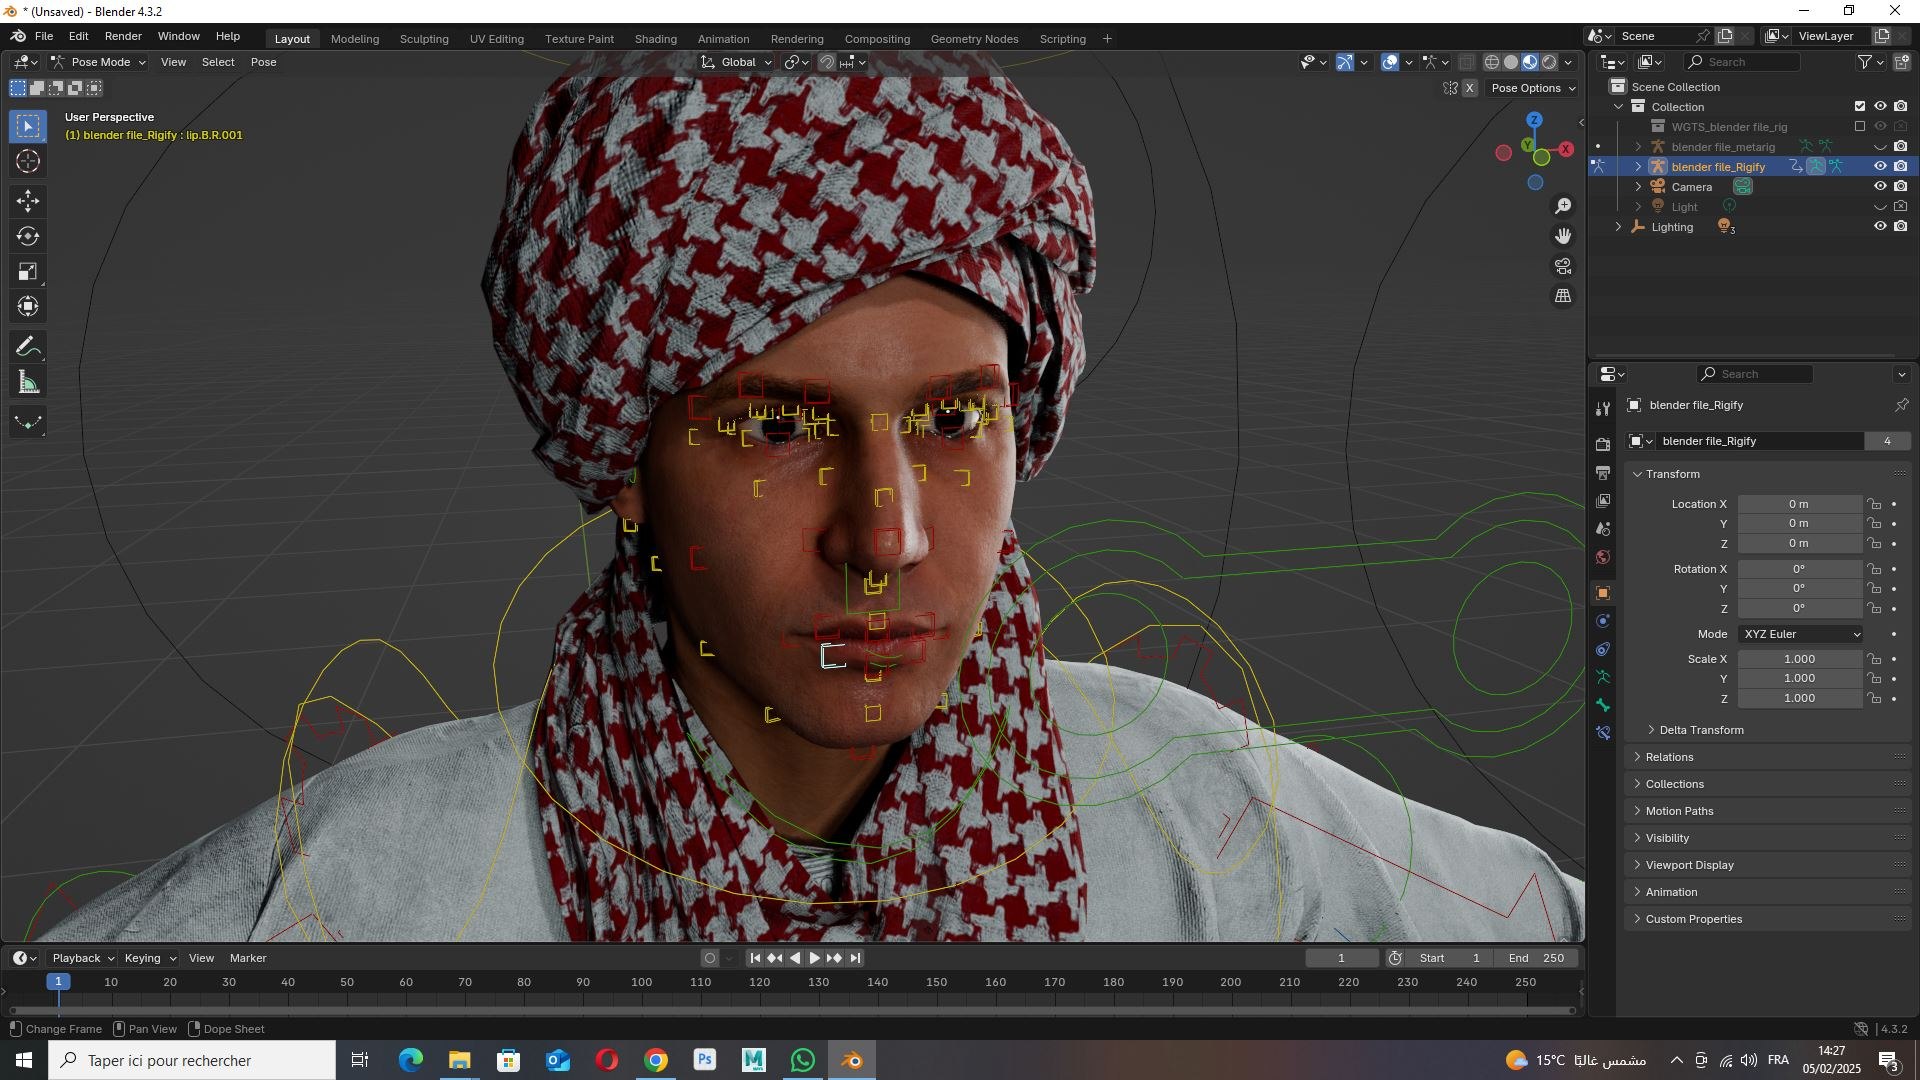1920x1080 pixels.
Task: Open the Bone properties tab icon
Action: [1603, 705]
